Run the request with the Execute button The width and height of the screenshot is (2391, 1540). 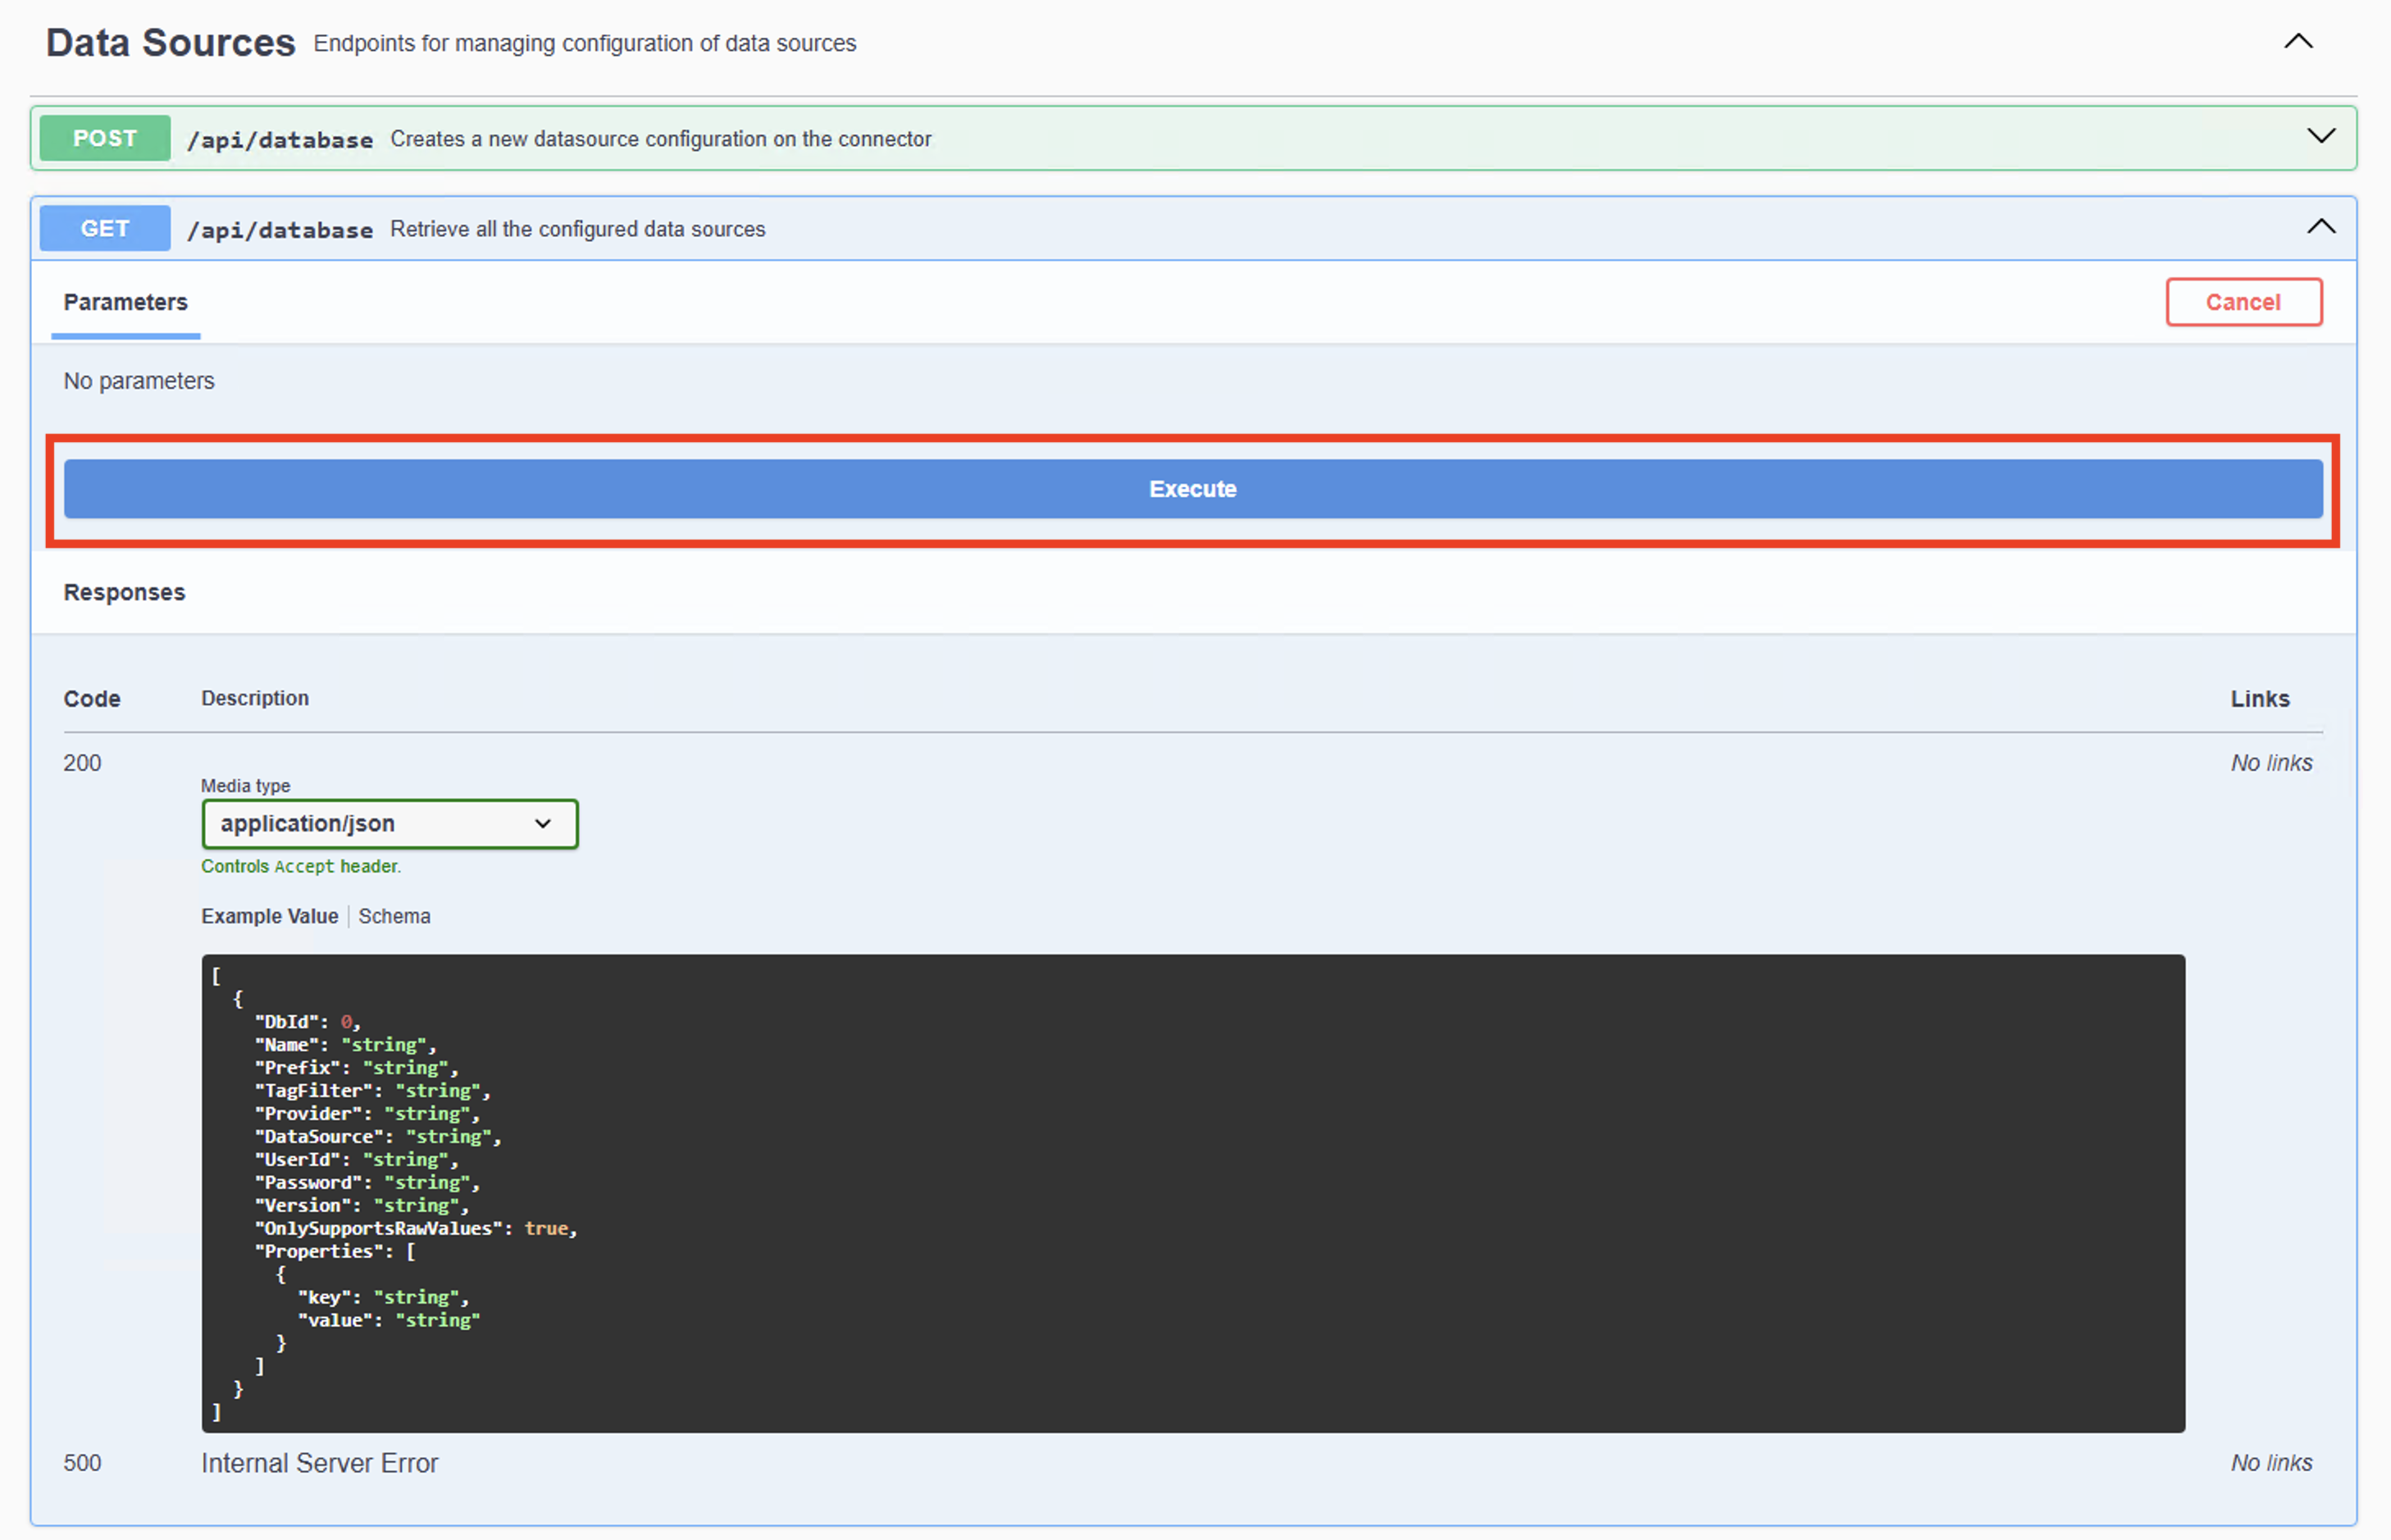(x=1193, y=489)
